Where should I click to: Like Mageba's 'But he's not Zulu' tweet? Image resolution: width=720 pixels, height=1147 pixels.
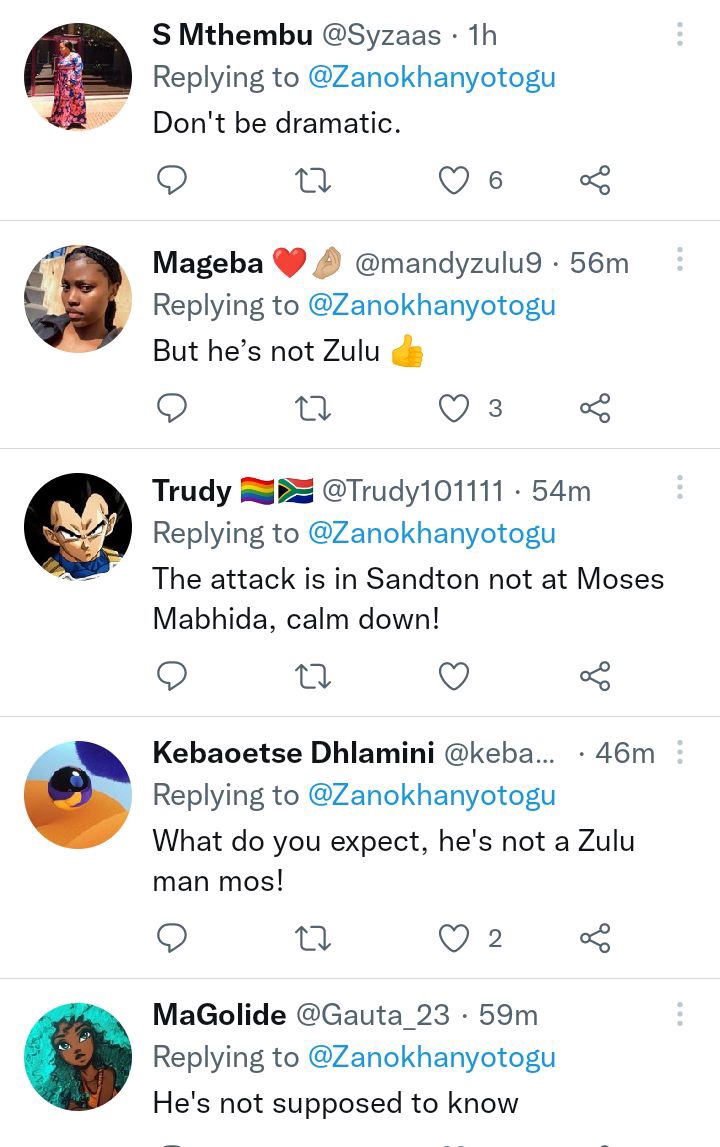[455, 408]
